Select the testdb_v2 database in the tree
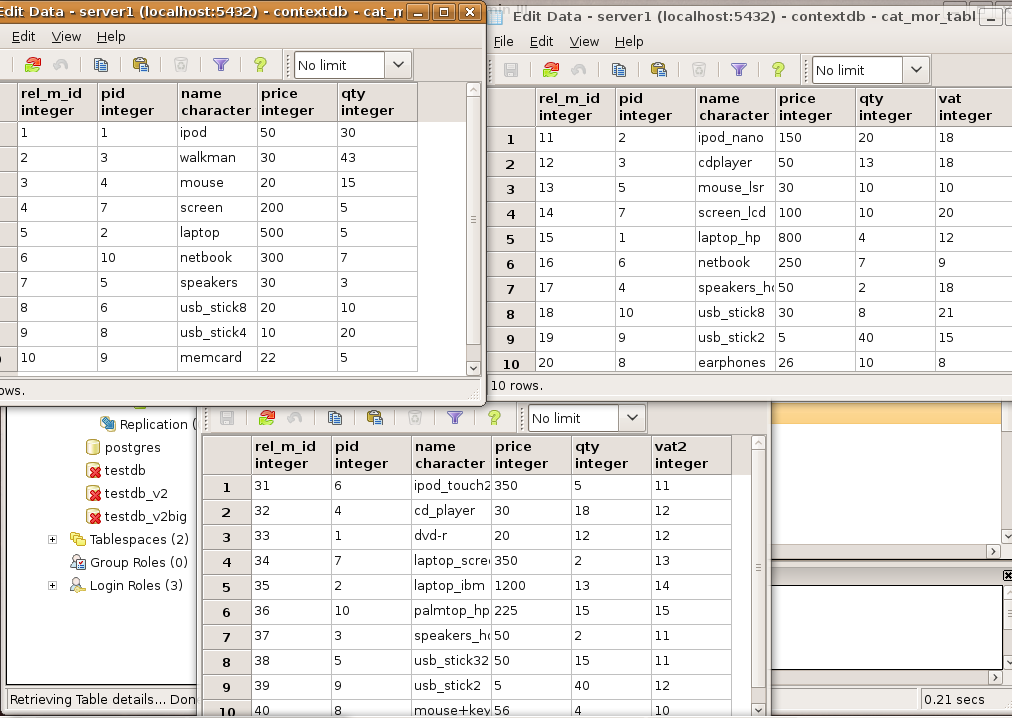Image resolution: width=1012 pixels, height=718 pixels. 136,494
